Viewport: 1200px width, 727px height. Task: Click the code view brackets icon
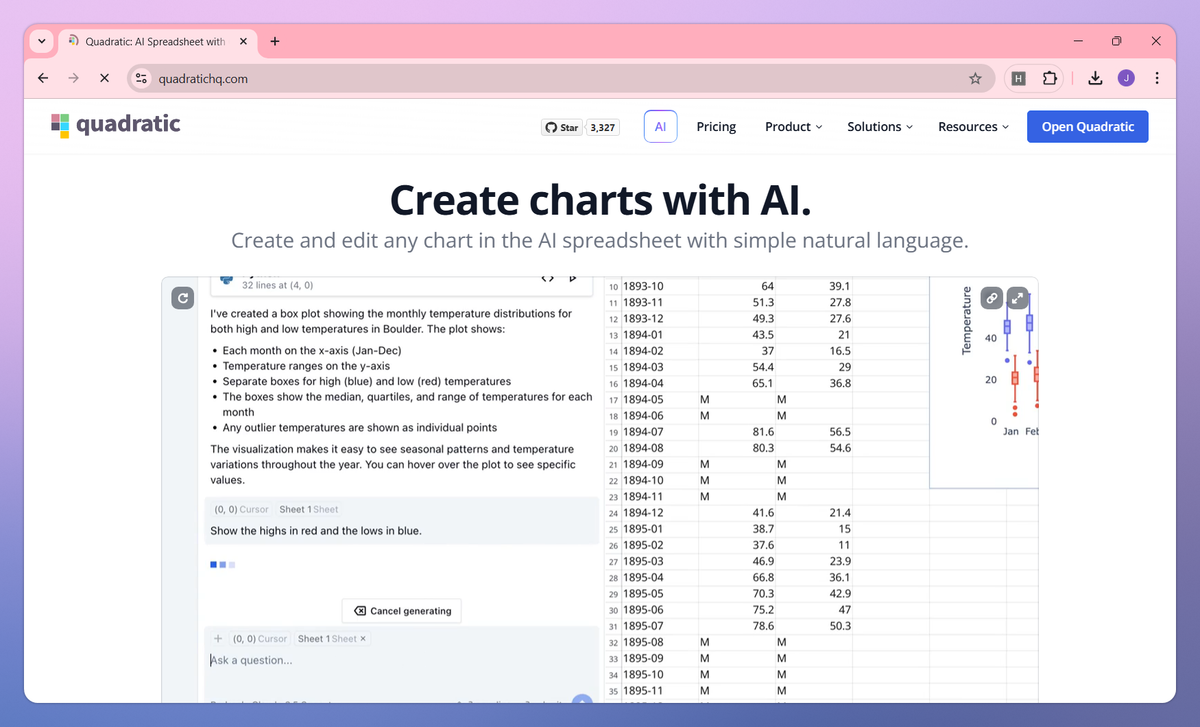tap(547, 278)
